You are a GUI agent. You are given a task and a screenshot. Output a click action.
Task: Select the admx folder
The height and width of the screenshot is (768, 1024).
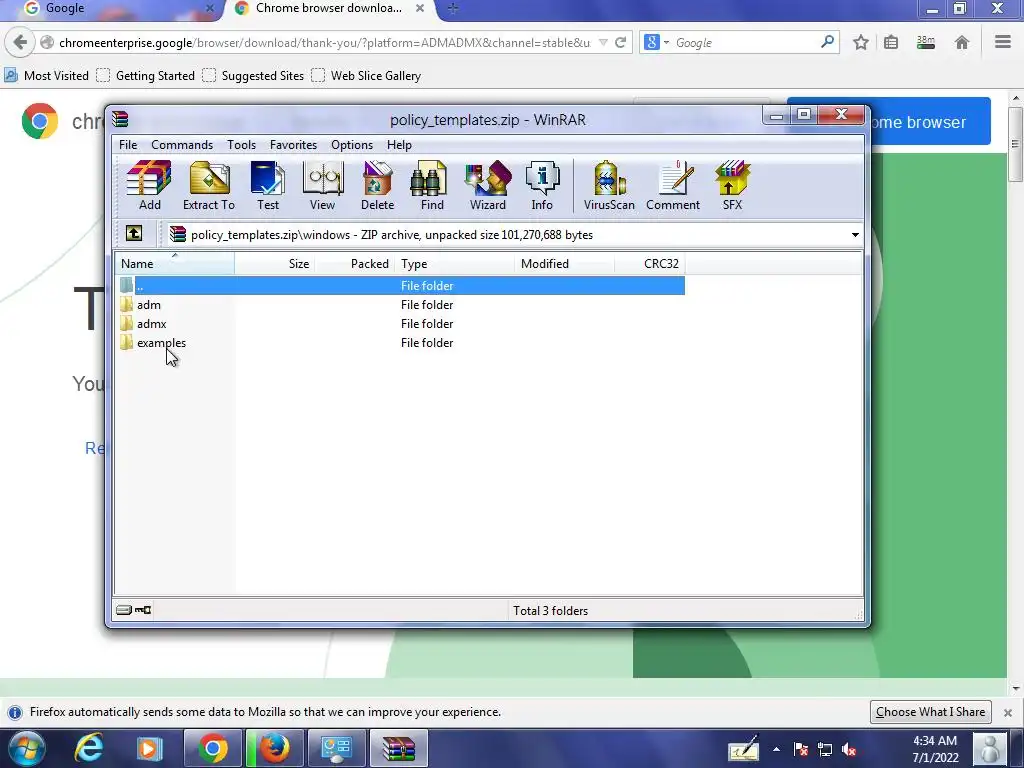pyautogui.click(x=152, y=324)
